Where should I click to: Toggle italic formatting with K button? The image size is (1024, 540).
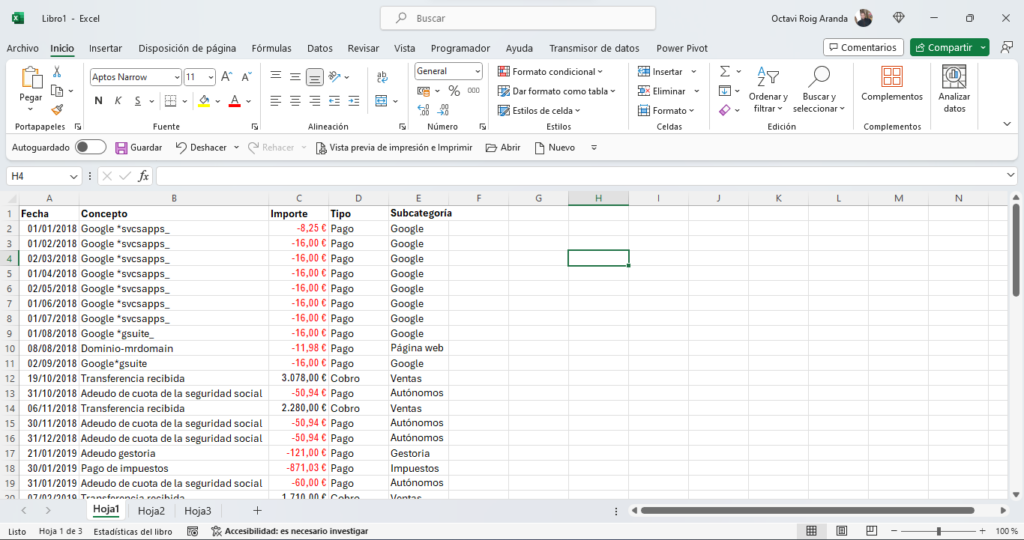click(x=120, y=101)
